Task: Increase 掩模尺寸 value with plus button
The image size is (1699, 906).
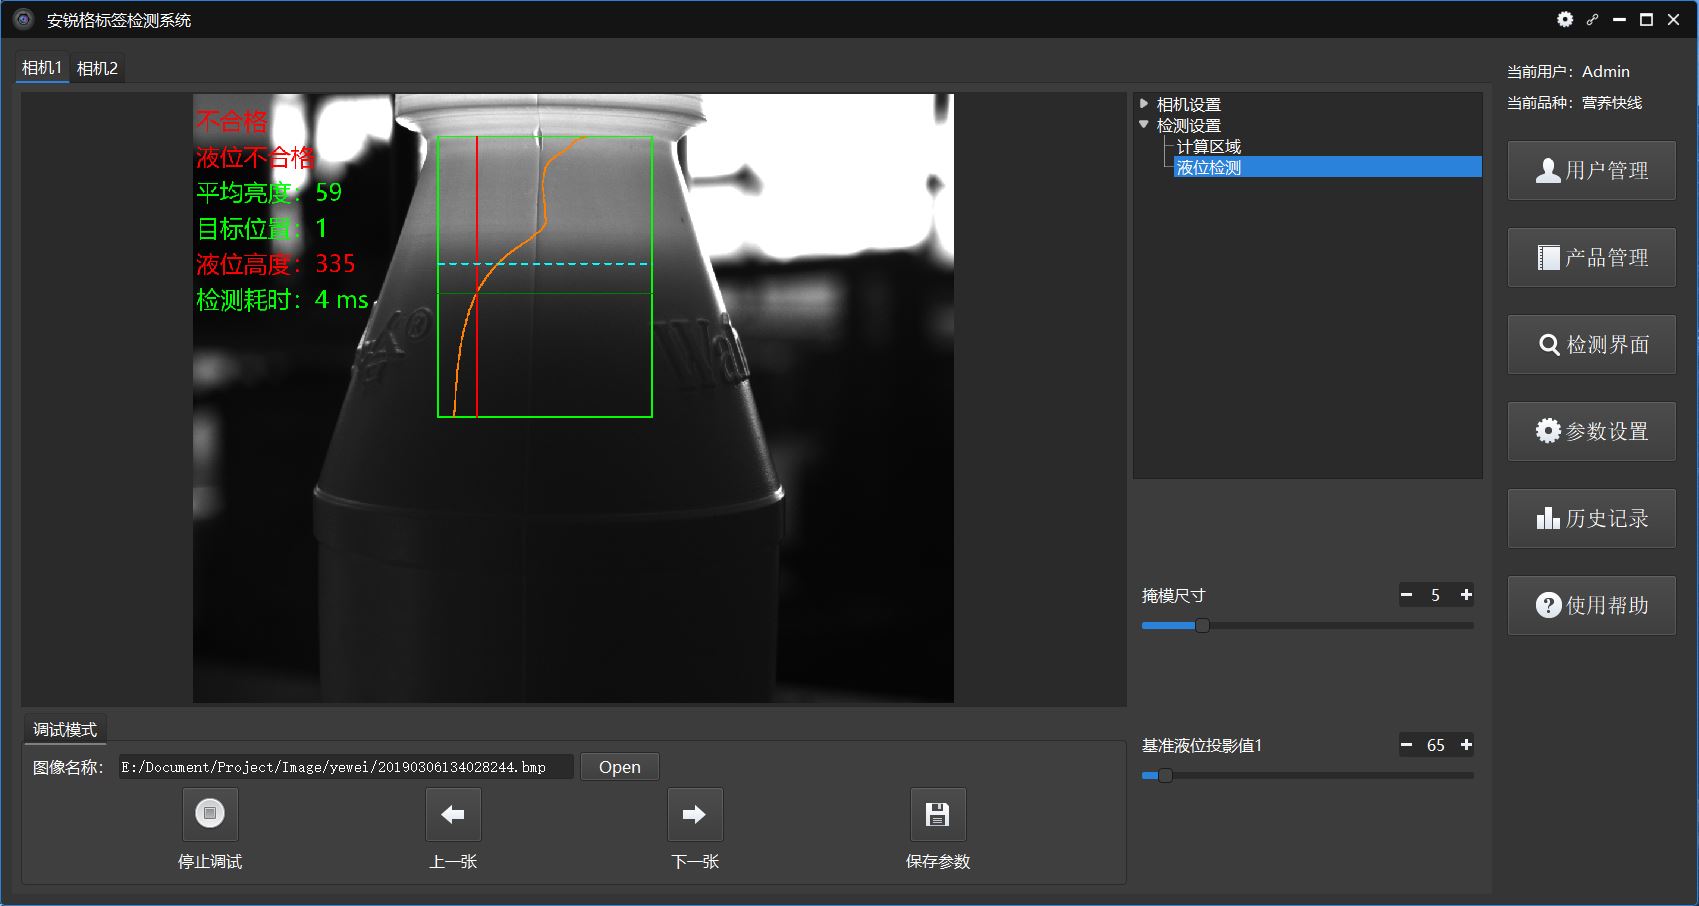Action: [1466, 595]
